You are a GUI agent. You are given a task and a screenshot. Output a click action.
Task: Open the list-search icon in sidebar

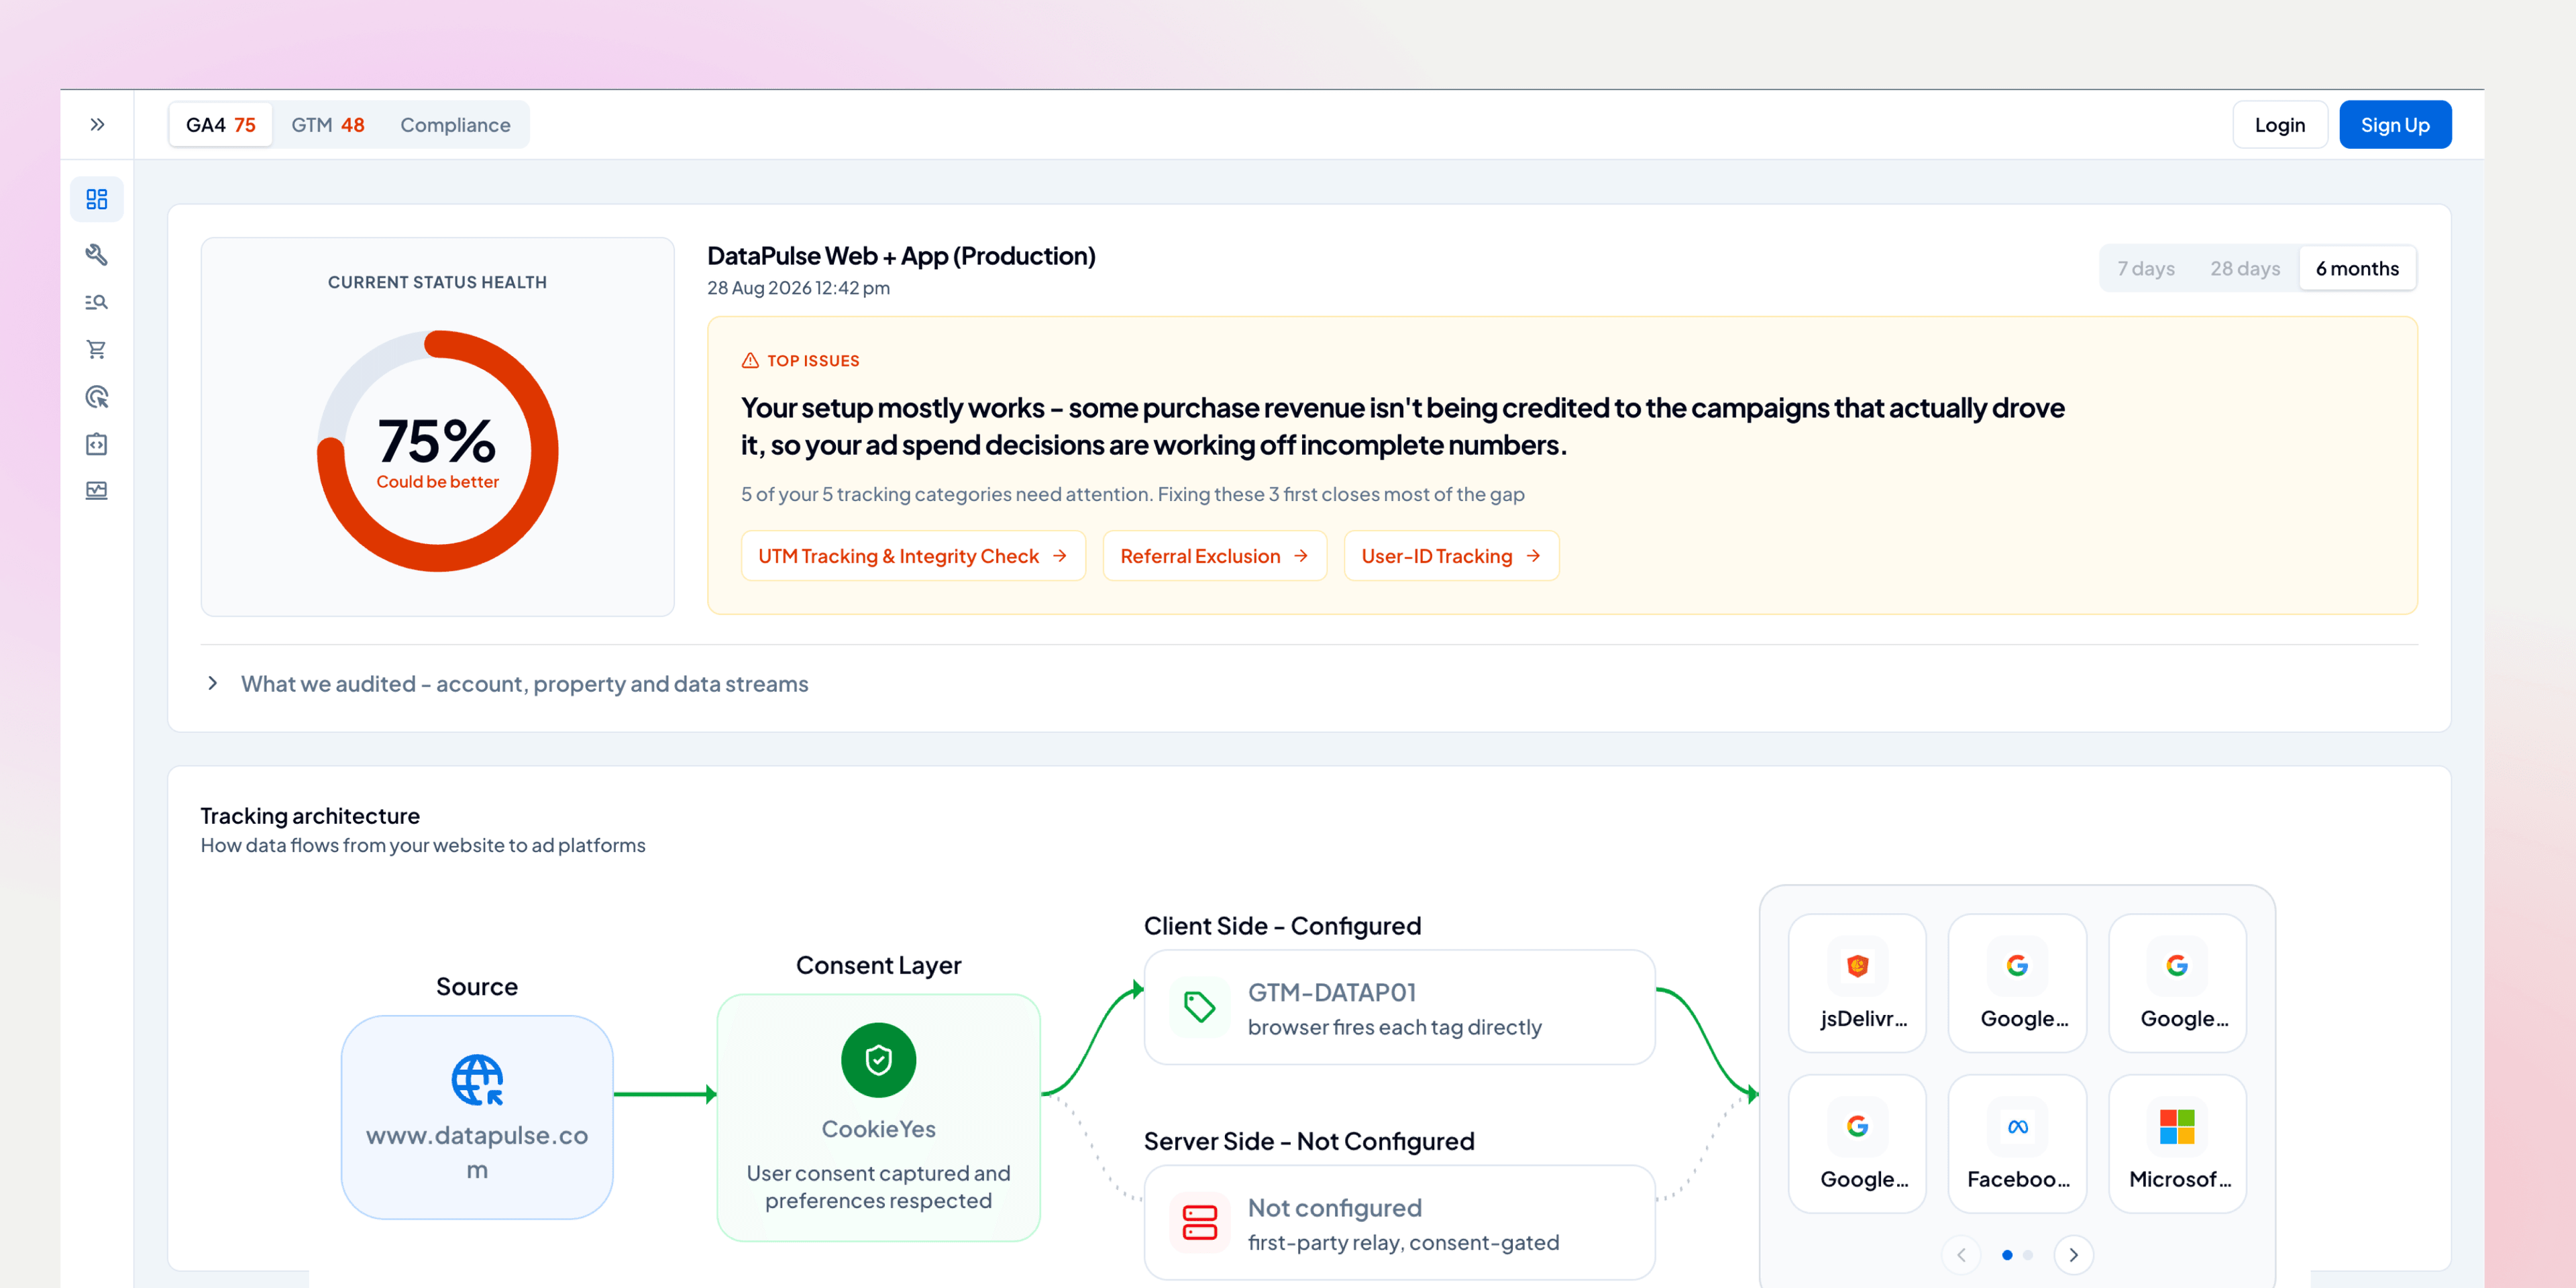pos(97,302)
